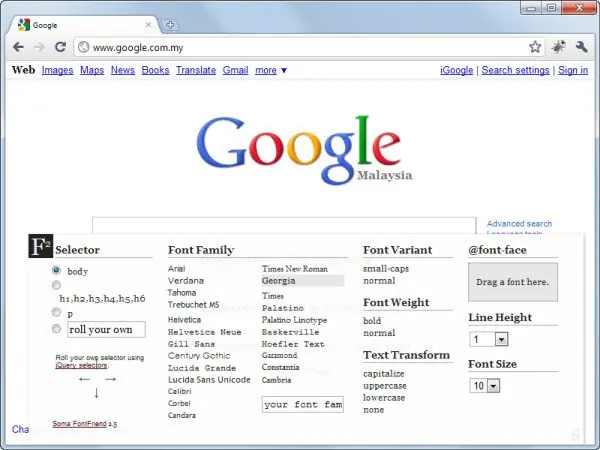The width and height of the screenshot is (600, 450).
Task: Apply the Verdana font family
Action: click(186, 280)
